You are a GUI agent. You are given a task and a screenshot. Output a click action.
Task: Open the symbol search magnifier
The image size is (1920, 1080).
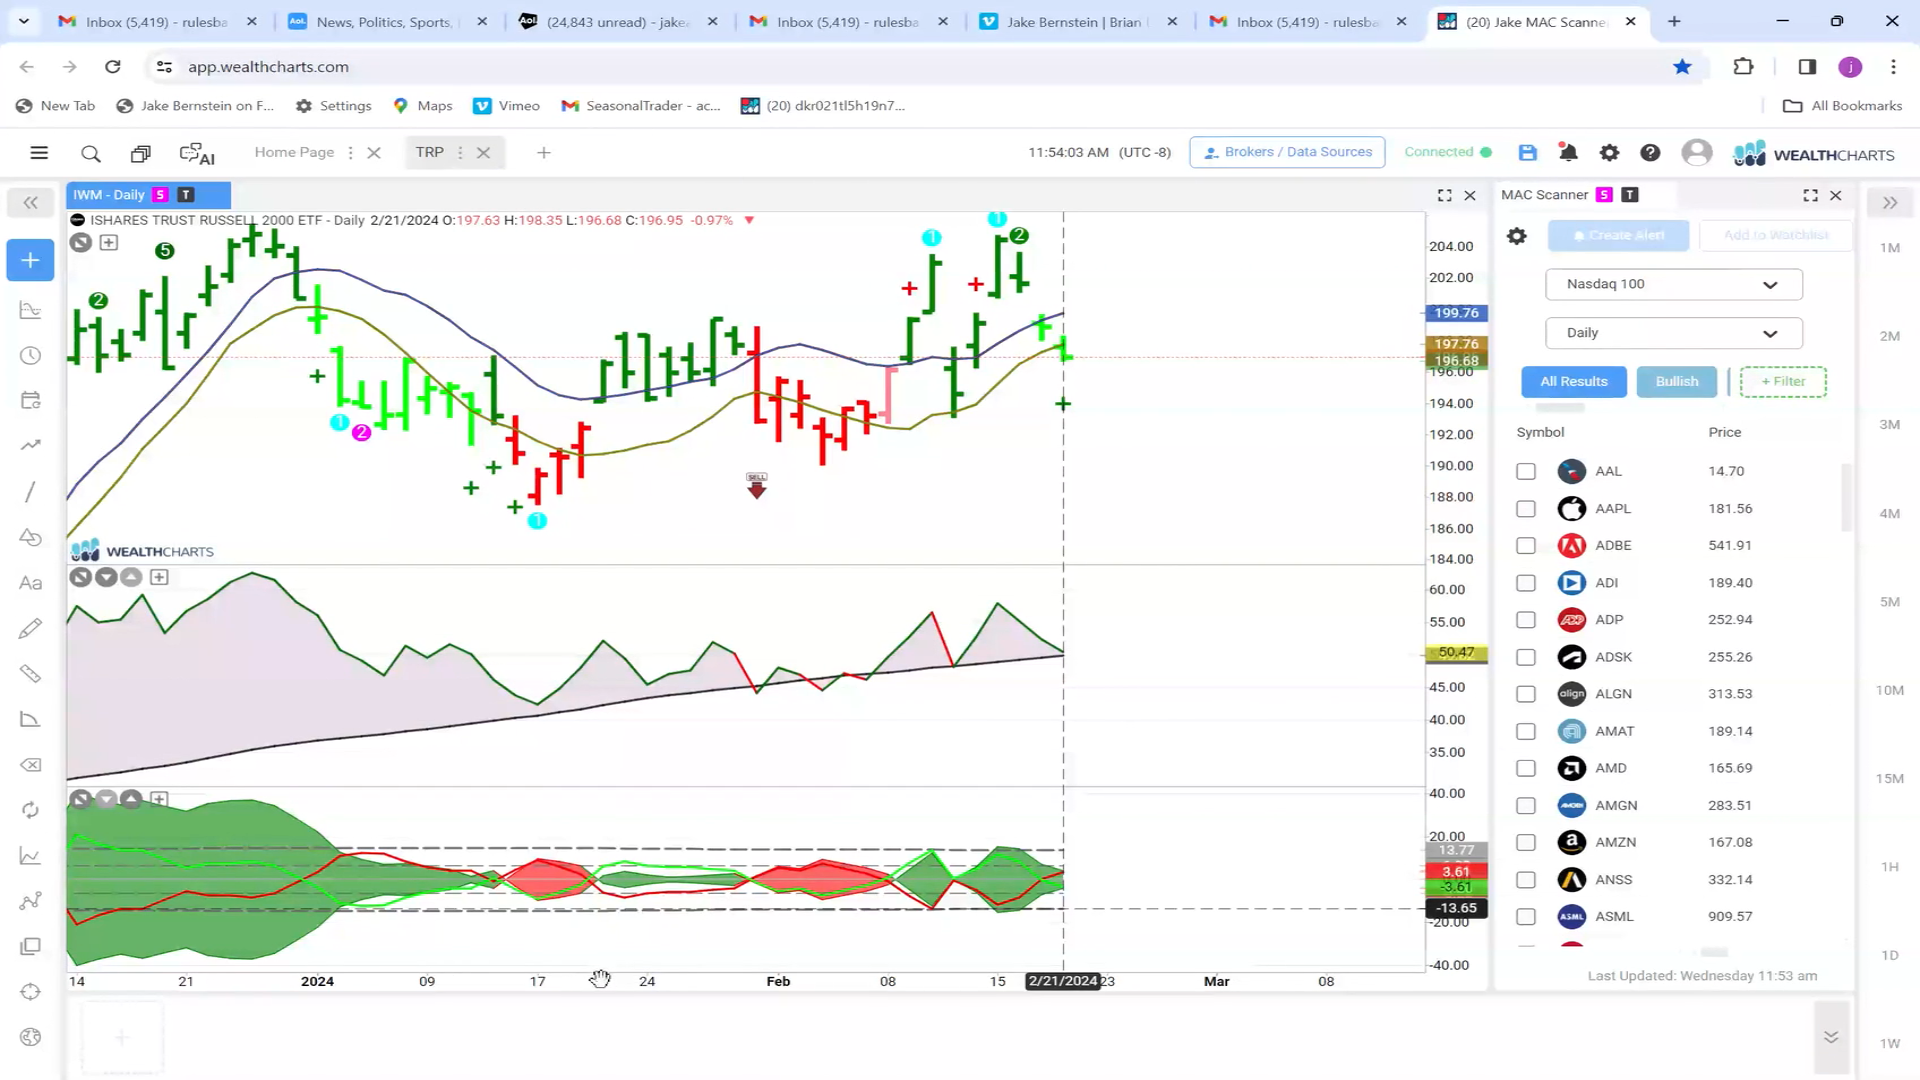point(91,153)
